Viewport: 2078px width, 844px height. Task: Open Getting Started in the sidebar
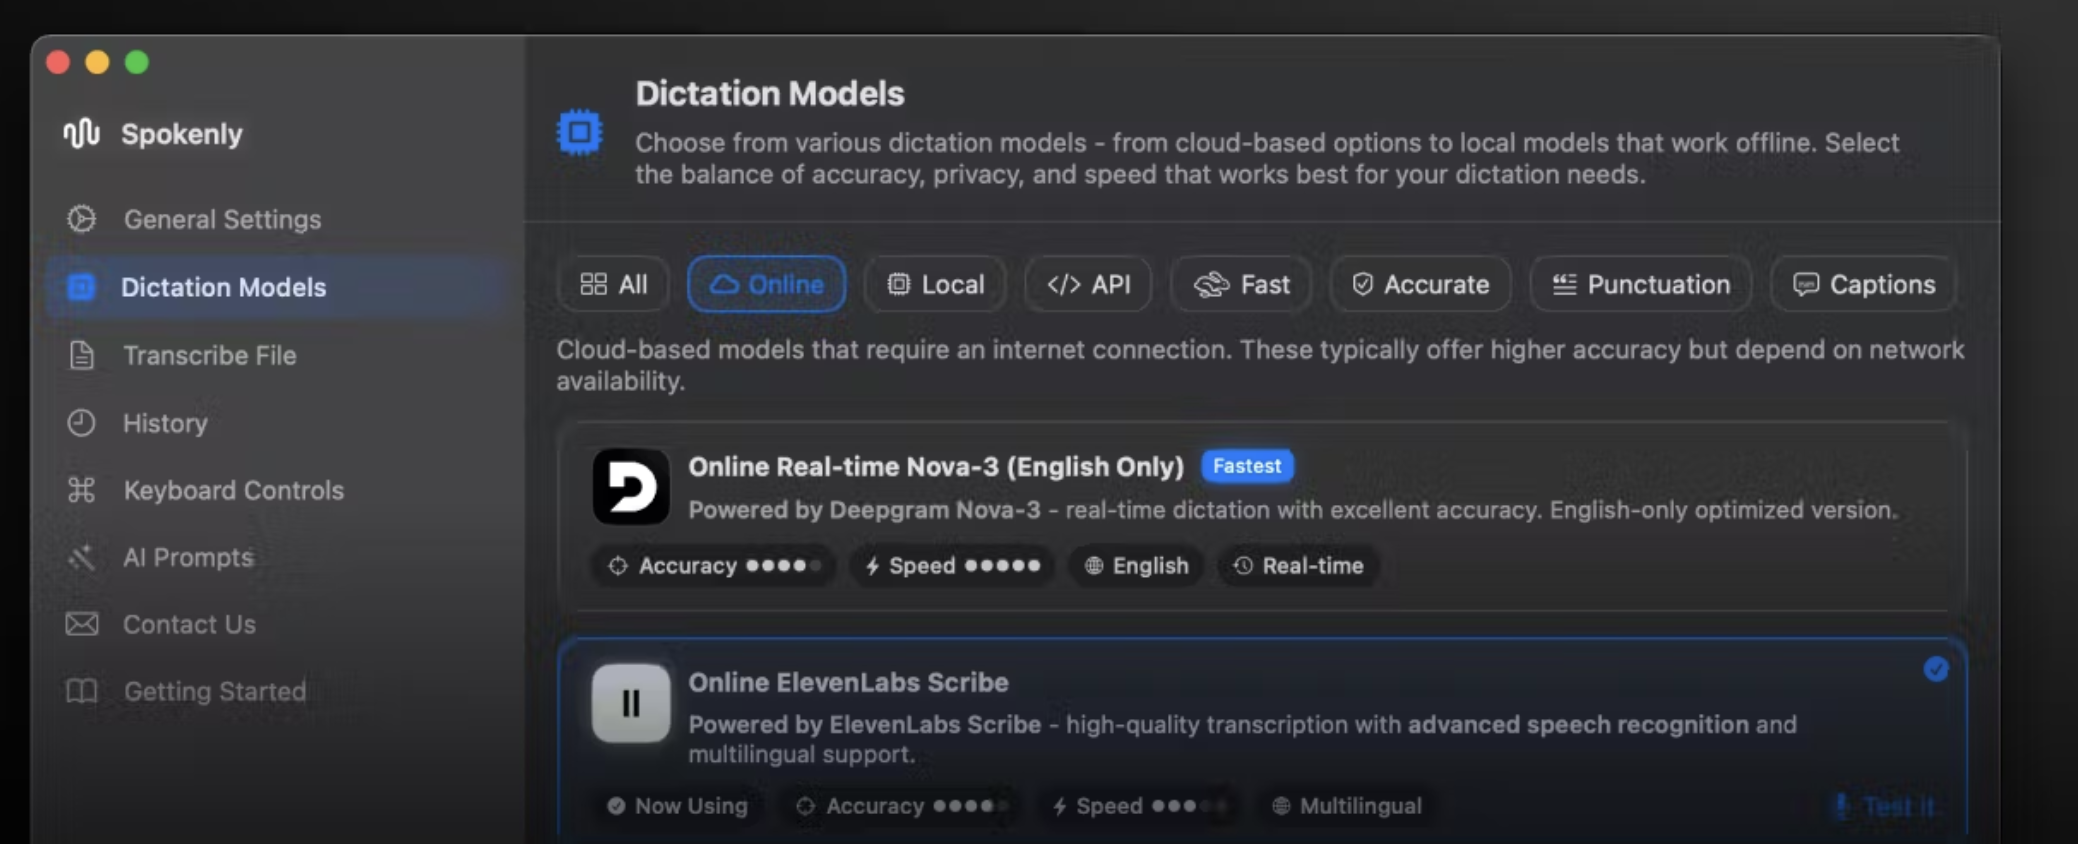click(275, 691)
